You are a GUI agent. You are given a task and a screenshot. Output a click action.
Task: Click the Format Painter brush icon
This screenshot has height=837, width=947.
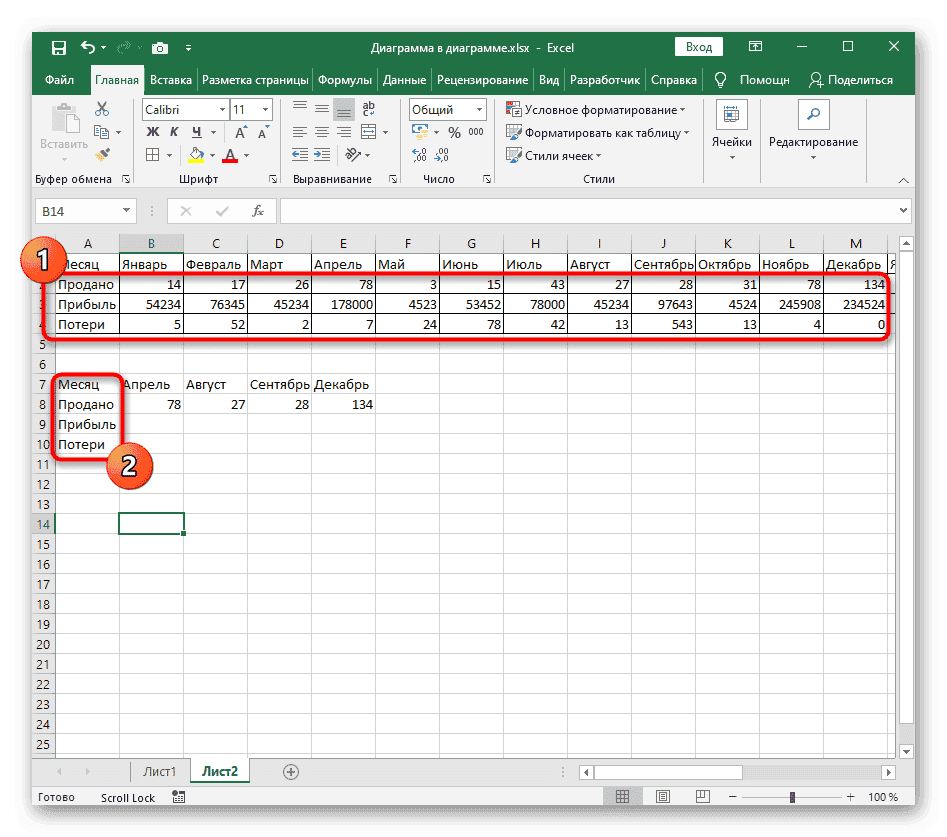coord(102,154)
